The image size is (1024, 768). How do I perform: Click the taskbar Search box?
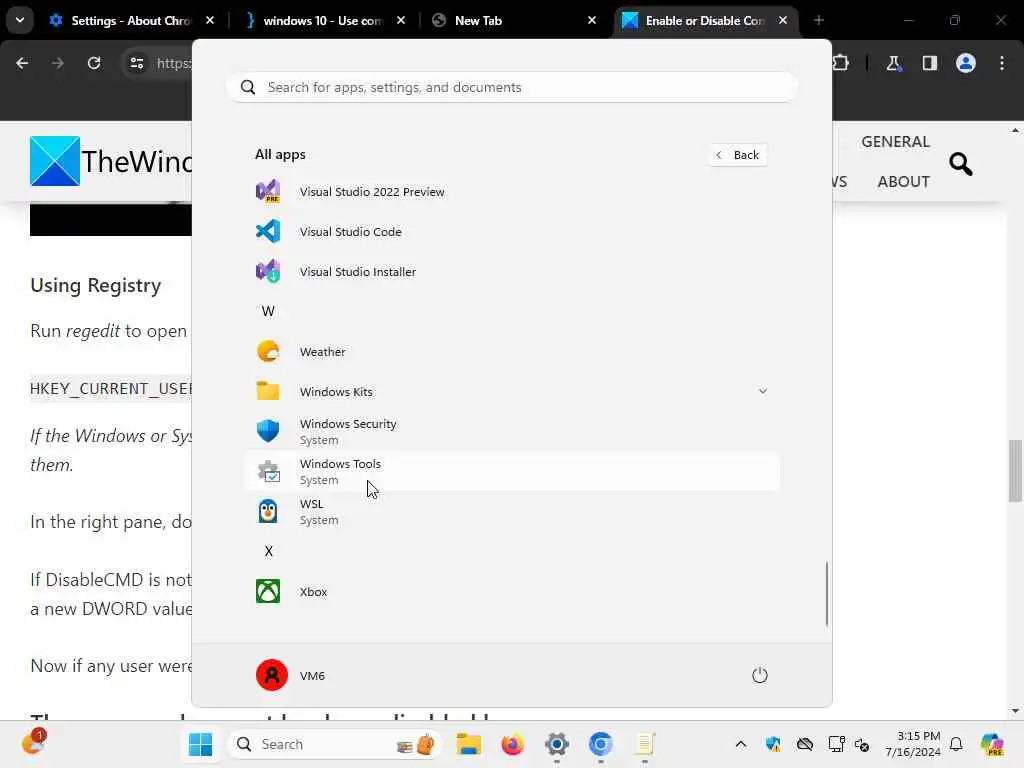[336, 744]
